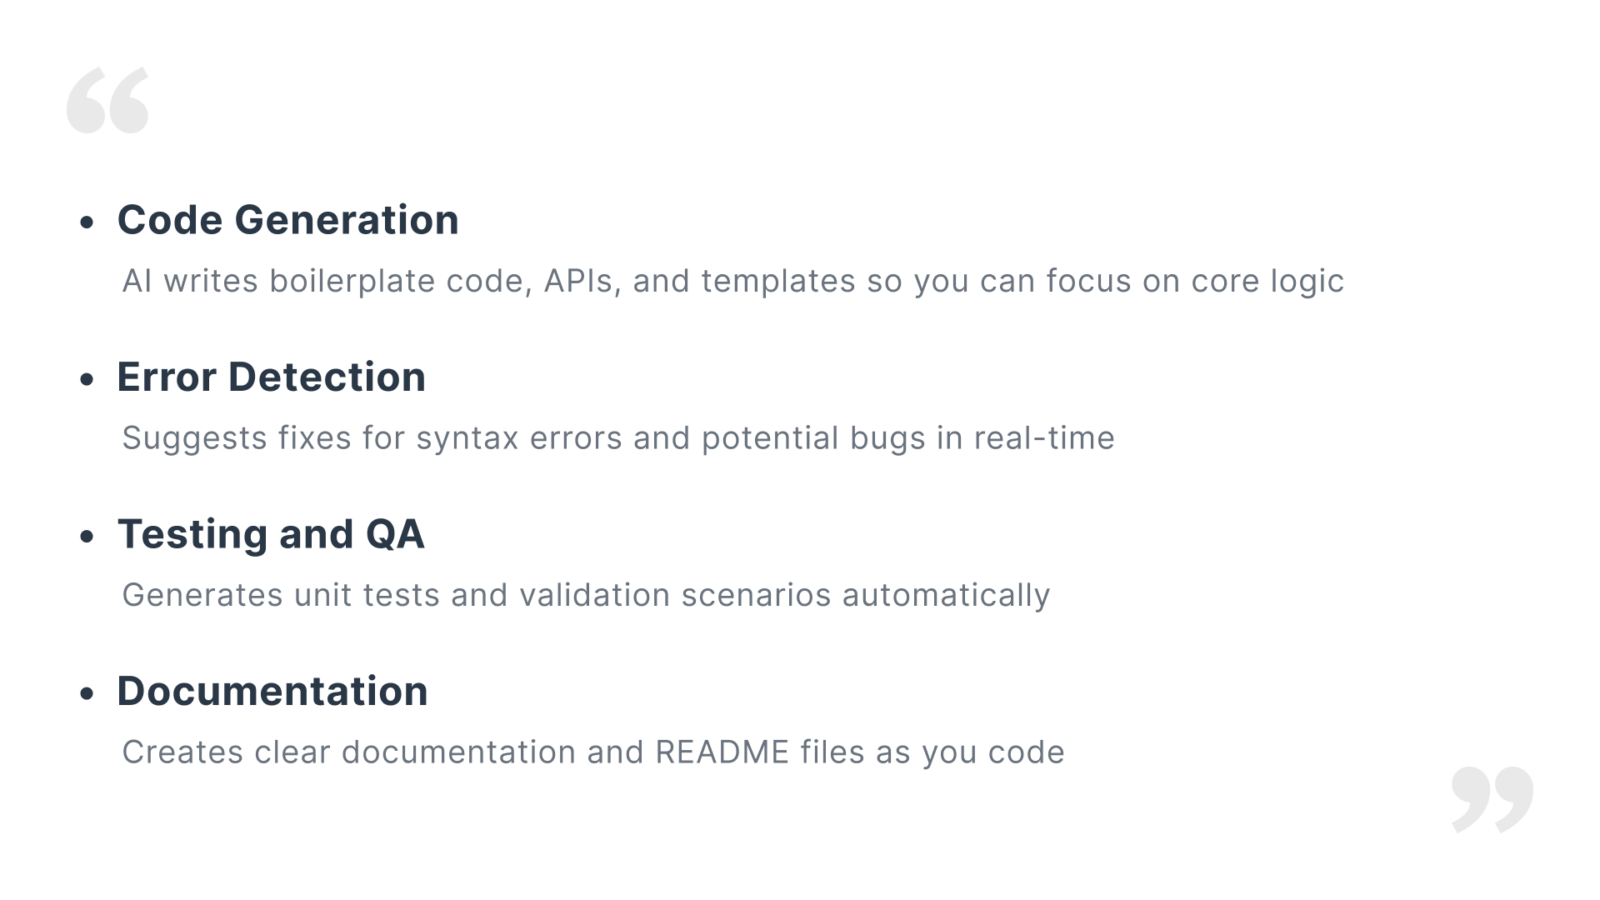Select the Documentation heading
The image size is (1600, 900).
click(x=272, y=691)
